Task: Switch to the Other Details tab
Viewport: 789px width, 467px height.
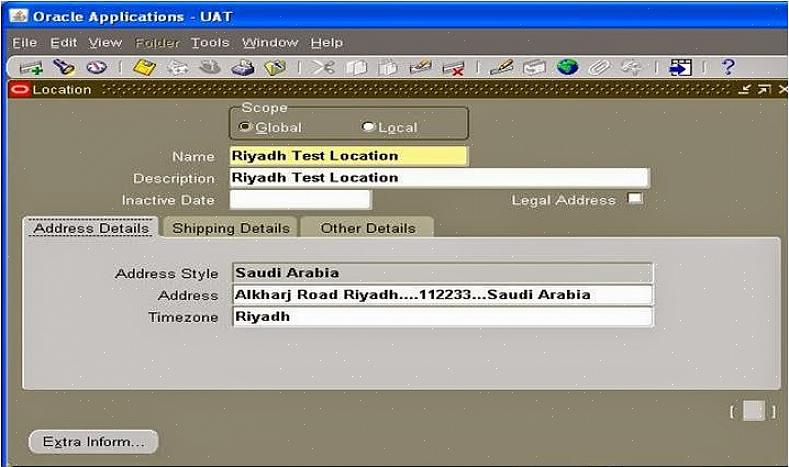Action: (x=368, y=228)
